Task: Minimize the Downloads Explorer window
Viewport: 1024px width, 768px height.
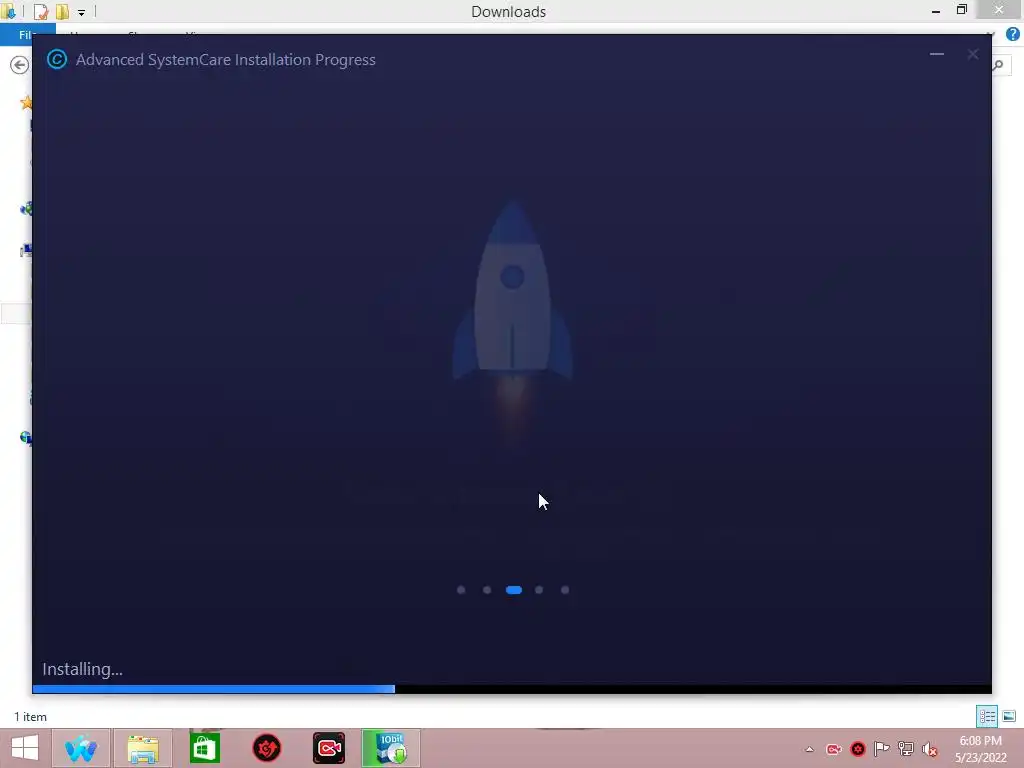Action: click(x=936, y=11)
